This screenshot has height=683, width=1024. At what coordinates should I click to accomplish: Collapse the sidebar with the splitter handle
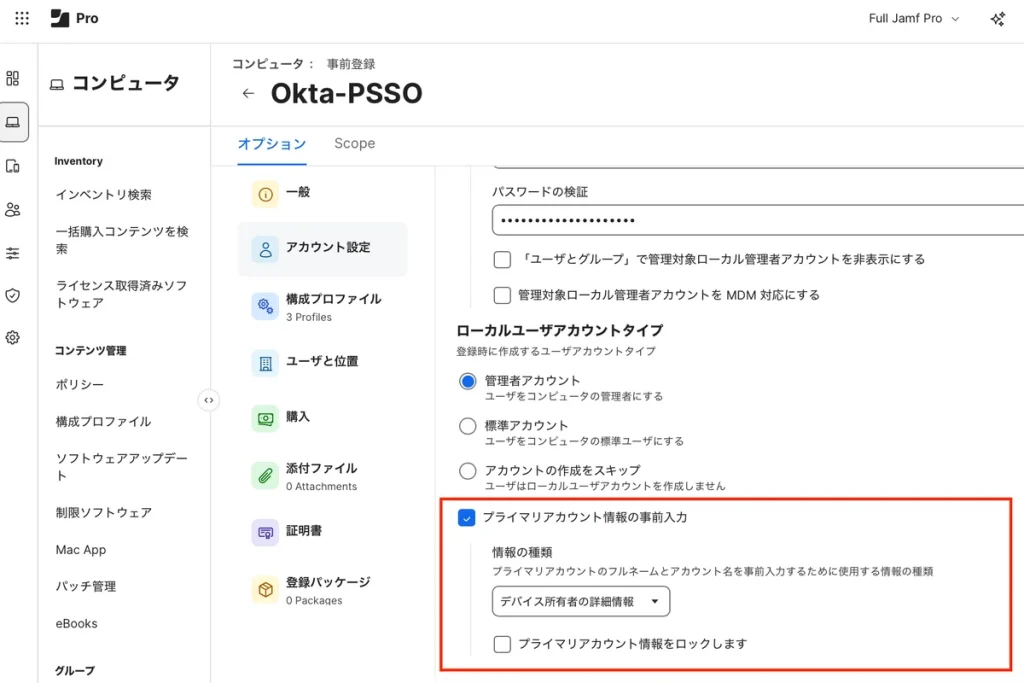(x=208, y=400)
